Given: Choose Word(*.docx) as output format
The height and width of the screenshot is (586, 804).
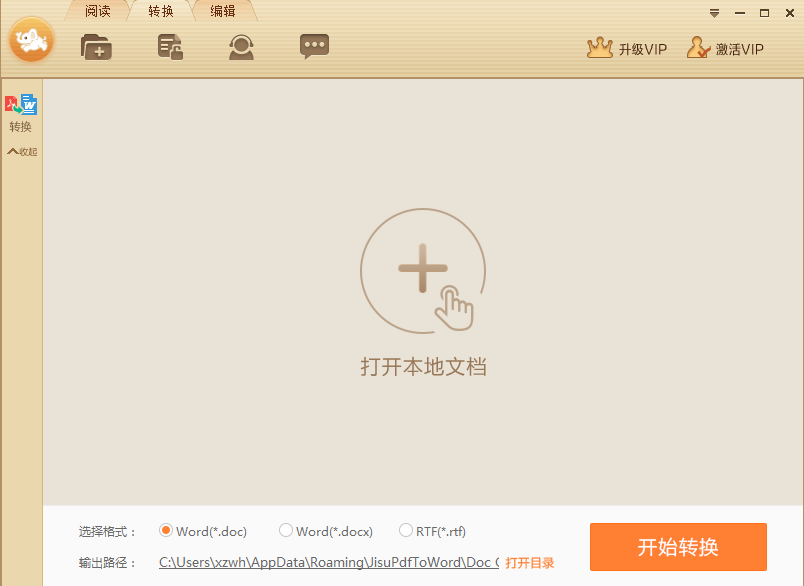Looking at the screenshot, I should pos(286,531).
